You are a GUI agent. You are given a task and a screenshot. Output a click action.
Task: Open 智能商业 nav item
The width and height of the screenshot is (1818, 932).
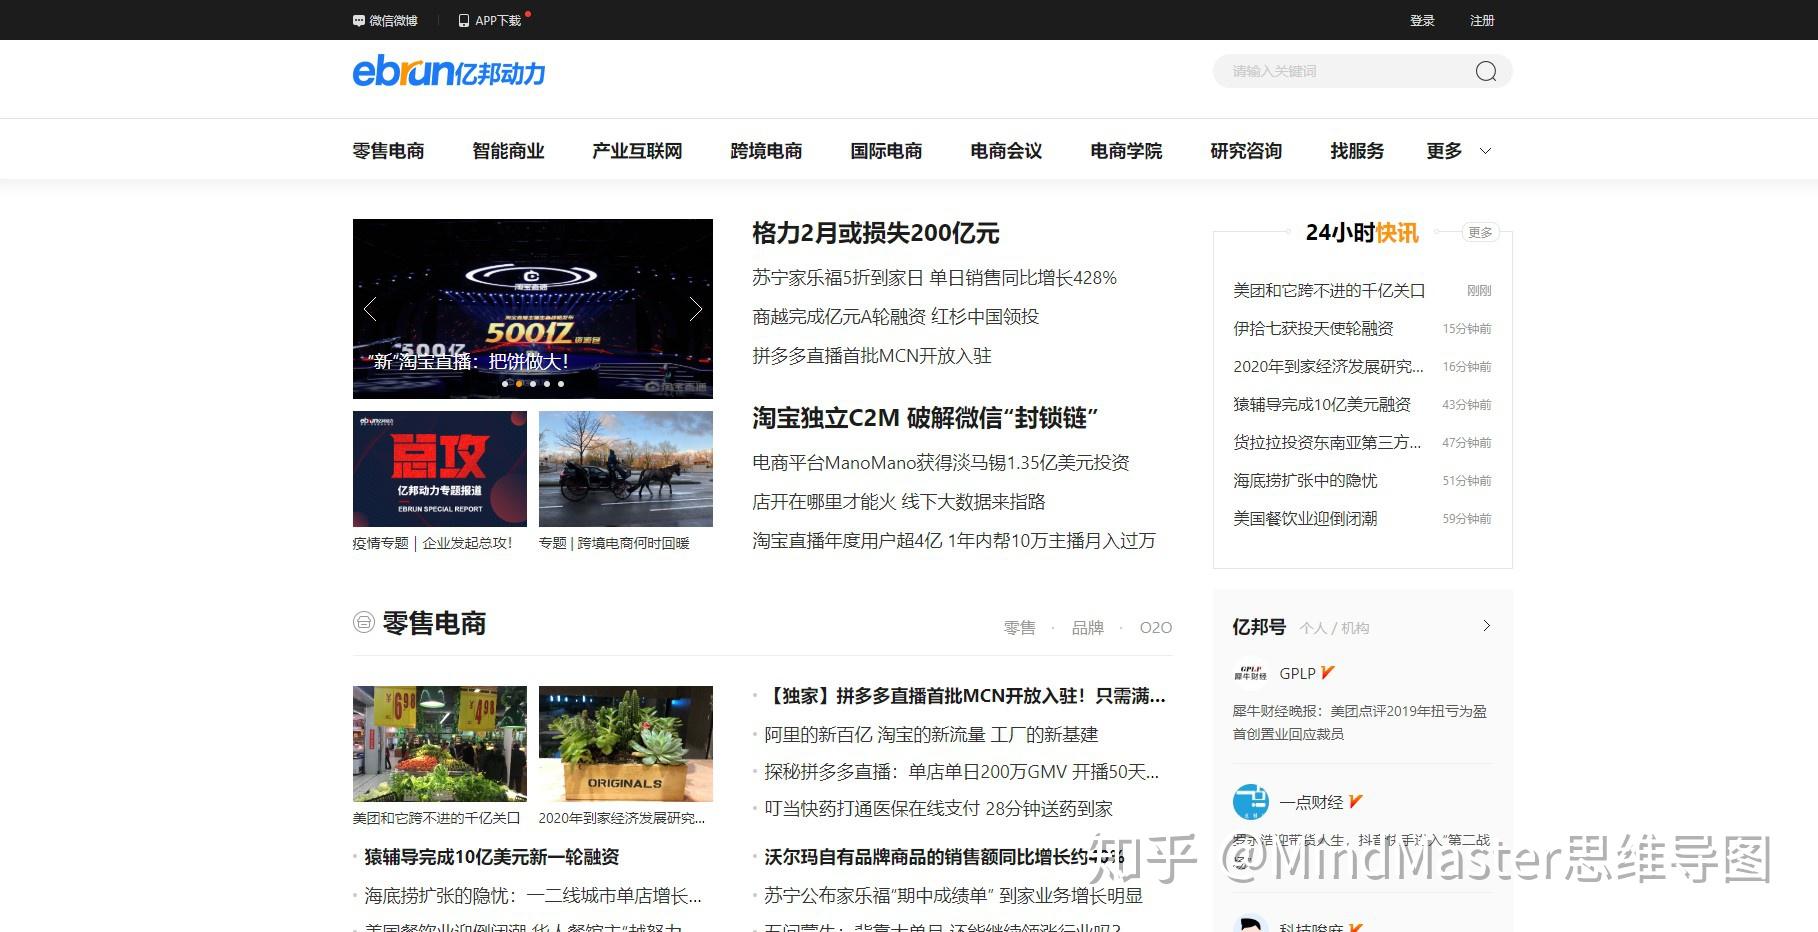(x=508, y=151)
